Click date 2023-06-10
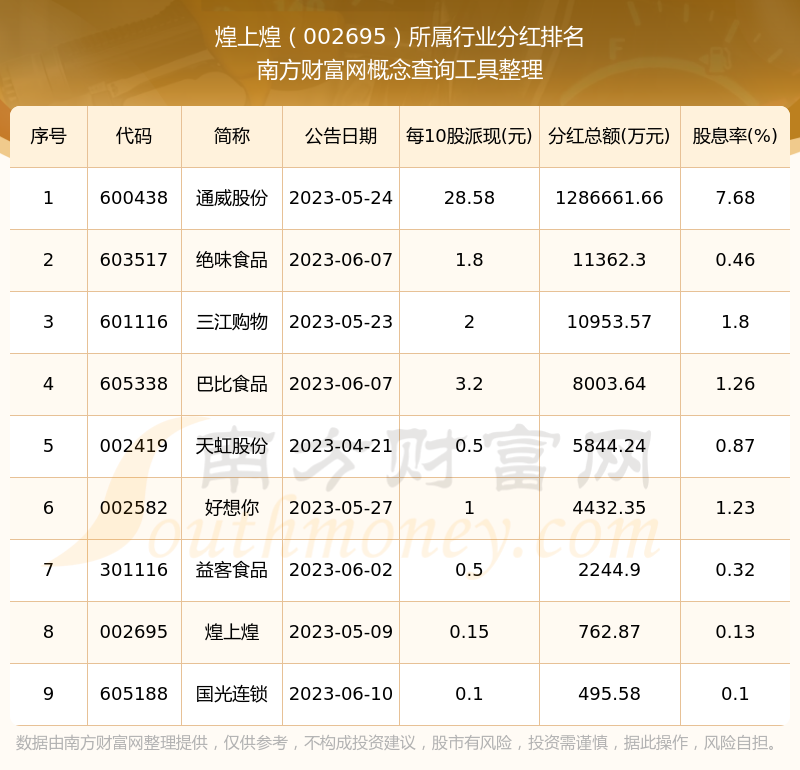800x770 pixels. point(341,694)
